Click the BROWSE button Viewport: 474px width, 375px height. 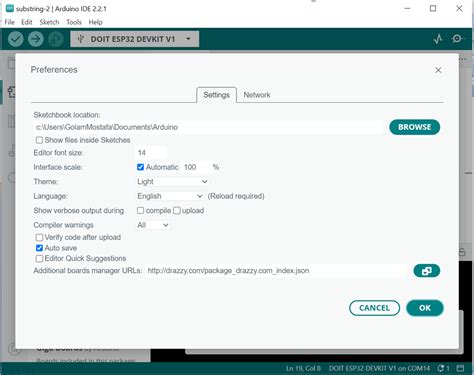pos(415,127)
